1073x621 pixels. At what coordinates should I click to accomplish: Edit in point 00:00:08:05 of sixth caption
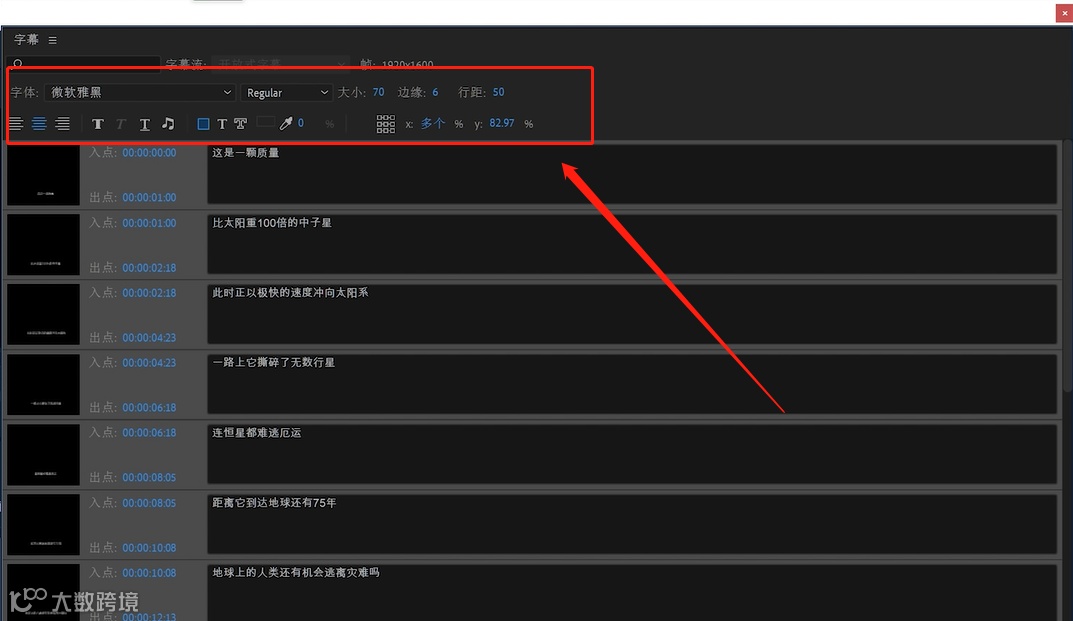point(149,503)
